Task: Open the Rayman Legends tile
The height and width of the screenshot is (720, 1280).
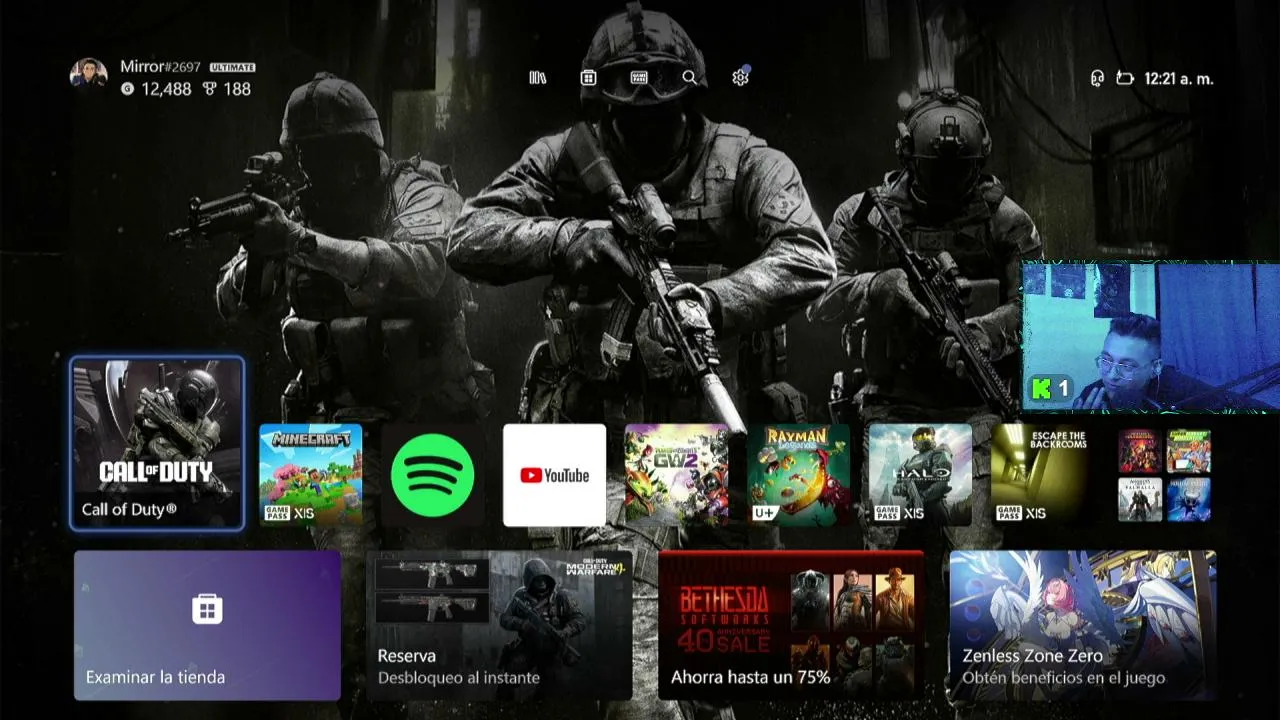Action: (799, 475)
